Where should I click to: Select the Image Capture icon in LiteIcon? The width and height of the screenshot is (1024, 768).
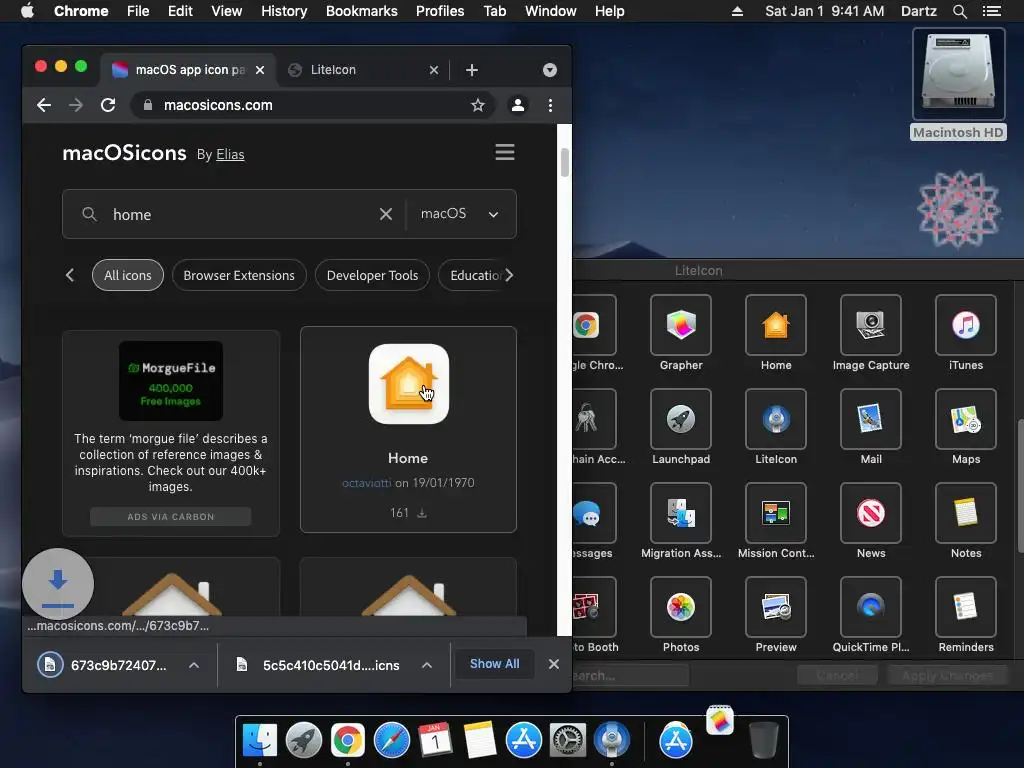[871, 325]
